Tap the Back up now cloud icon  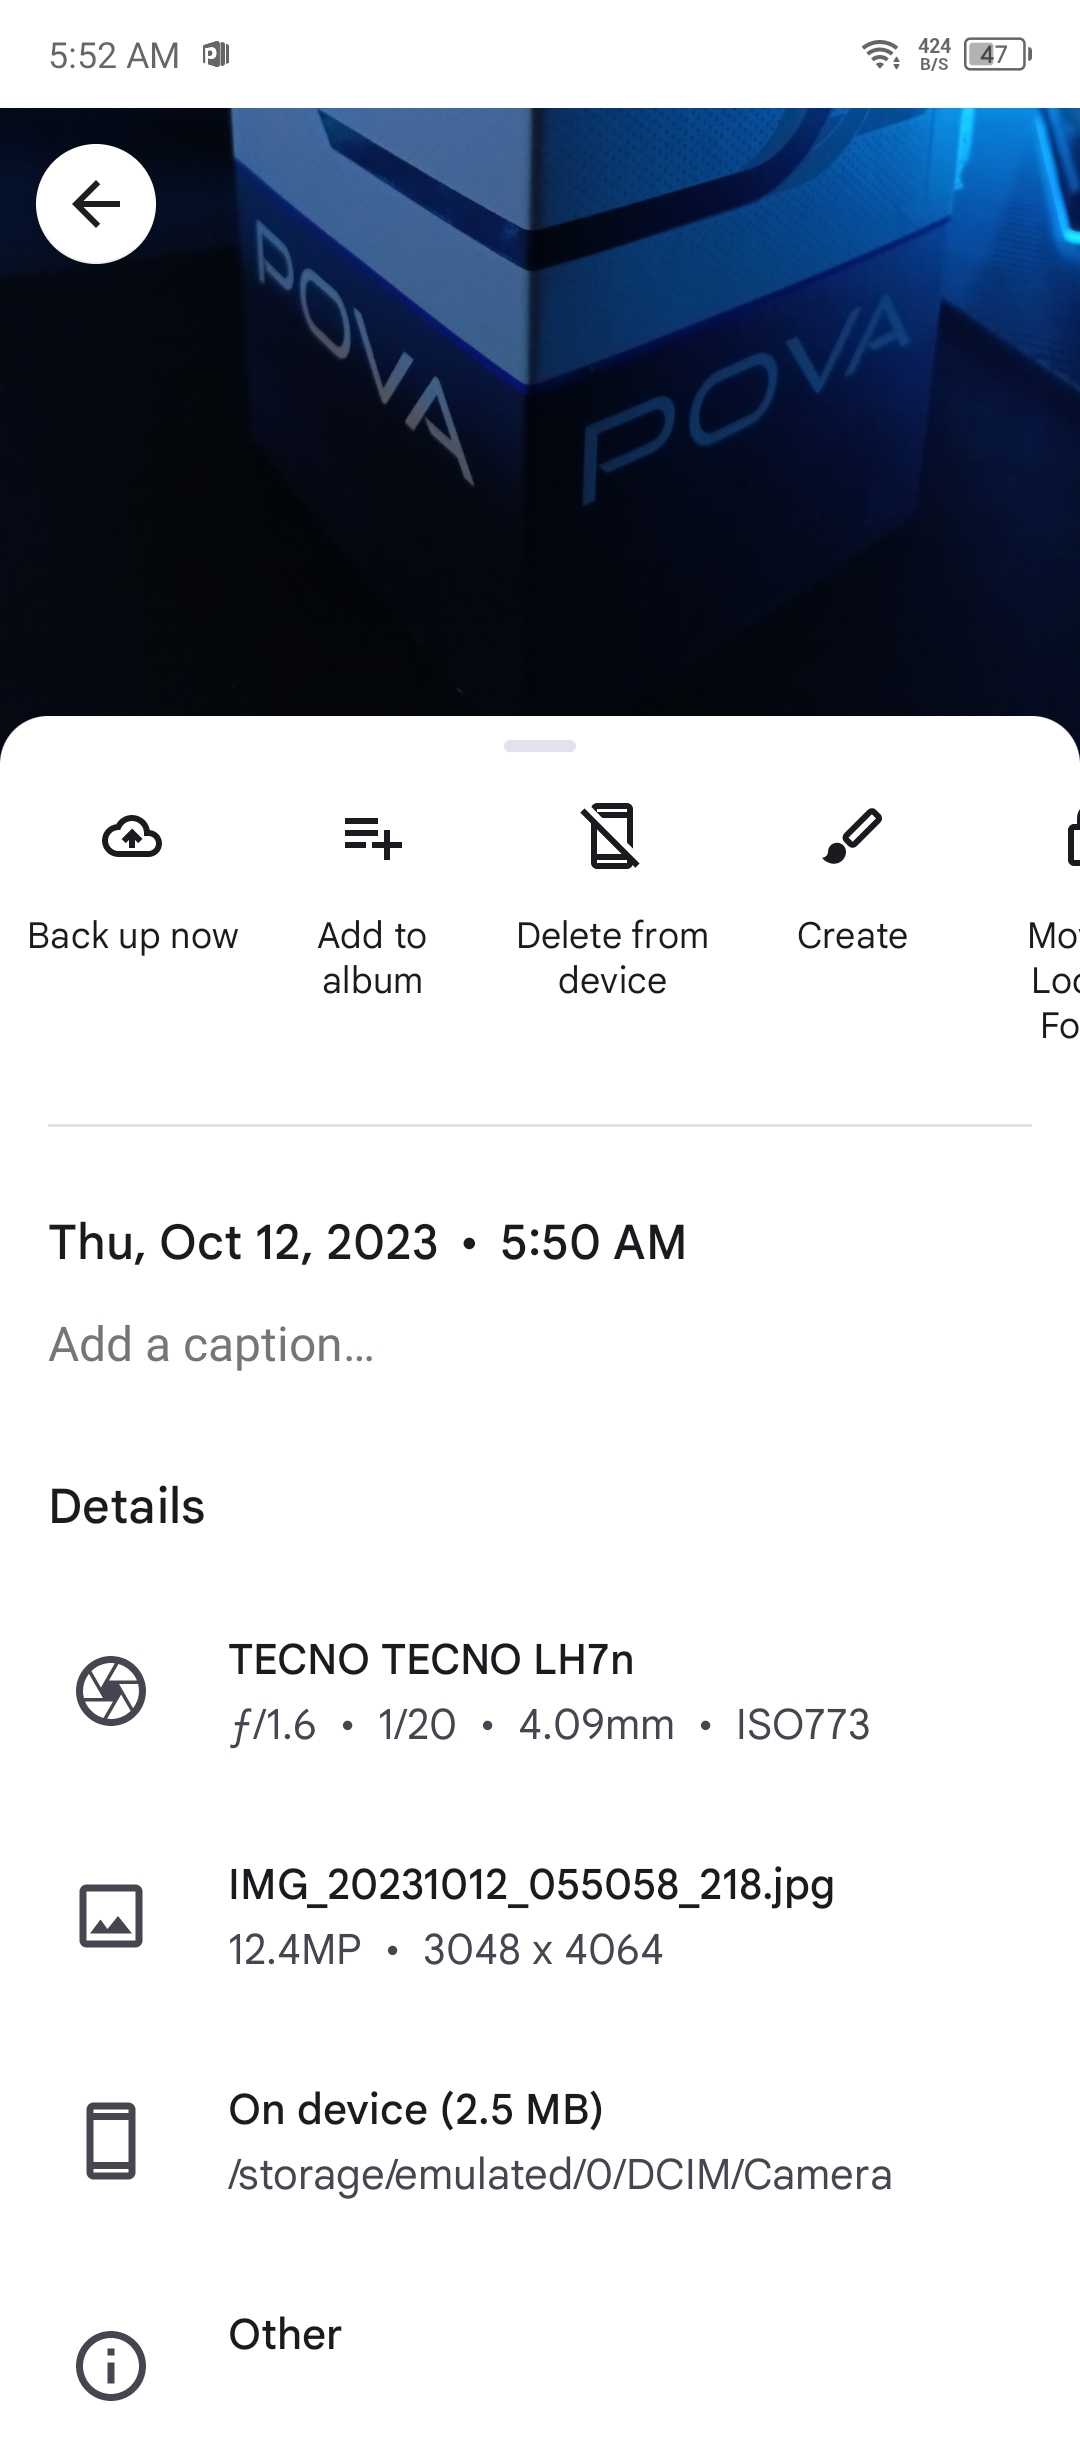(x=132, y=837)
